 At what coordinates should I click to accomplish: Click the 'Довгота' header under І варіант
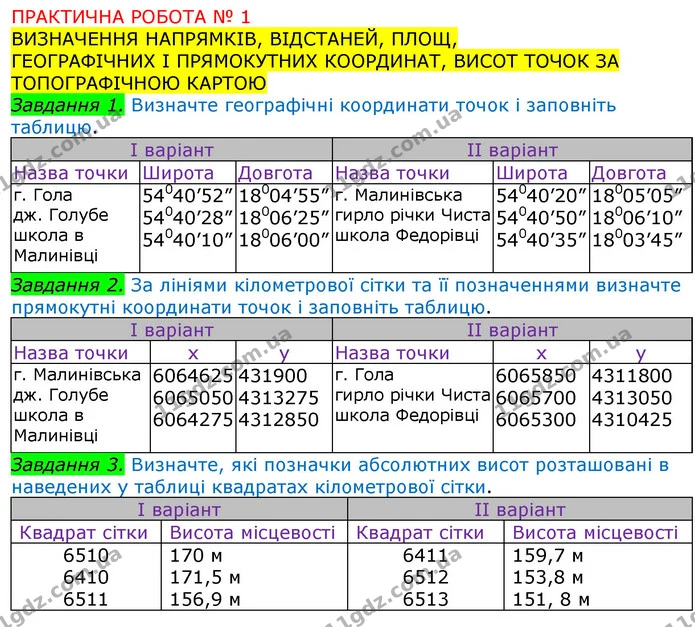click(x=275, y=173)
